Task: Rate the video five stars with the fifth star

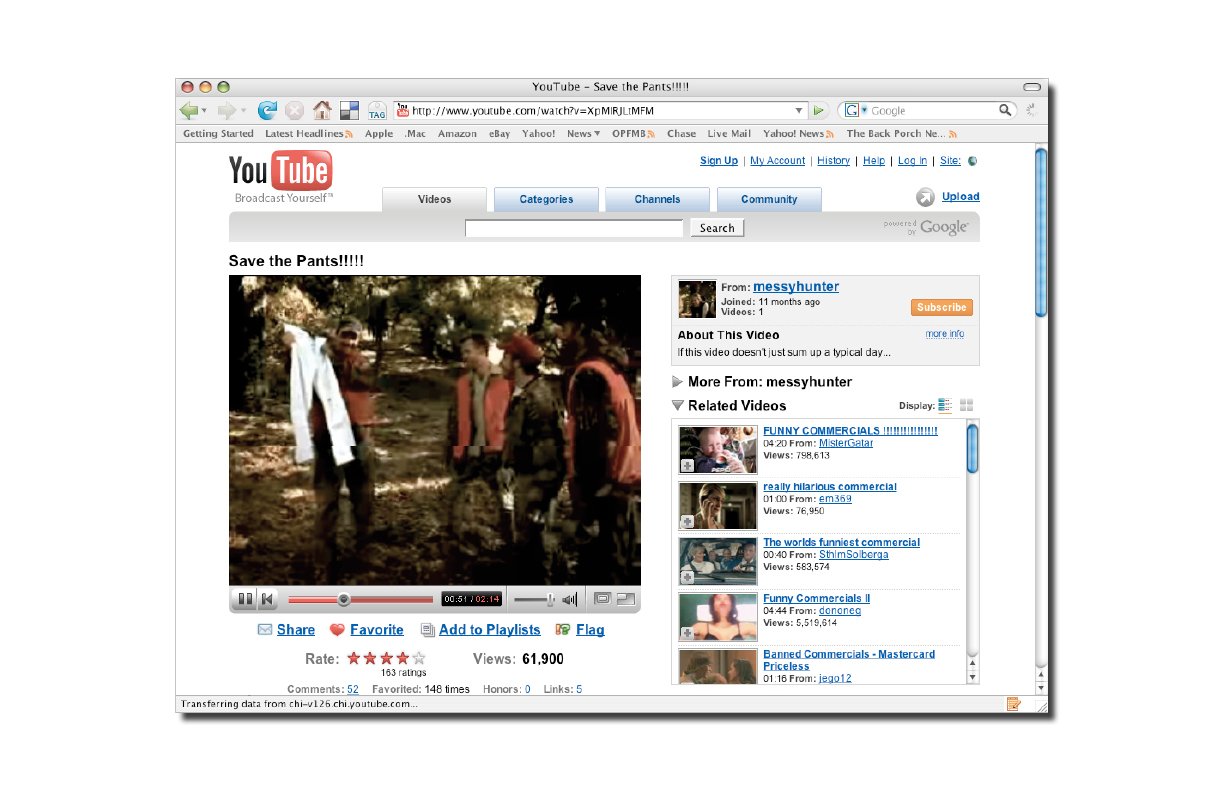Action: pos(418,658)
